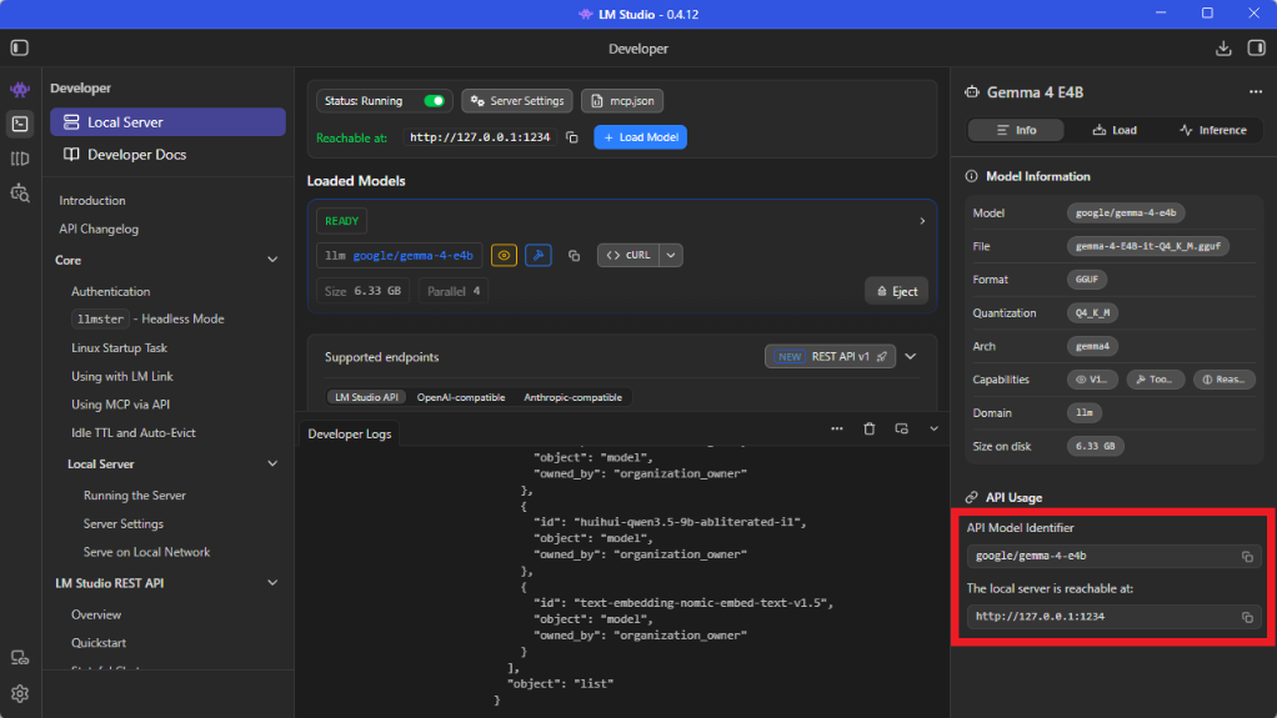Open Using MCP via API page
Screen dimensions: 1277x718
click(120, 405)
